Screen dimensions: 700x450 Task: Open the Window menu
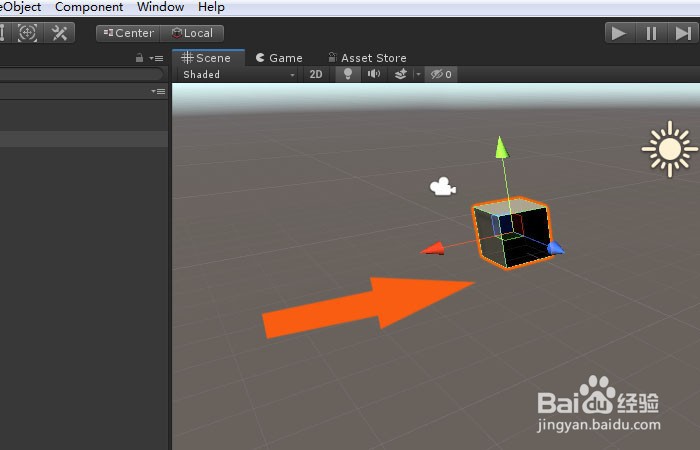(160, 7)
